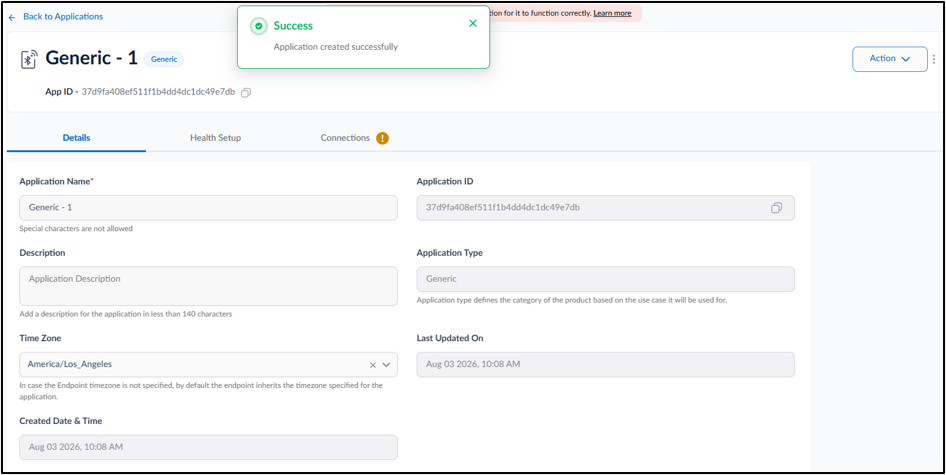Click the 'Application Name' field label
The image size is (946, 475).
point(56,181)
